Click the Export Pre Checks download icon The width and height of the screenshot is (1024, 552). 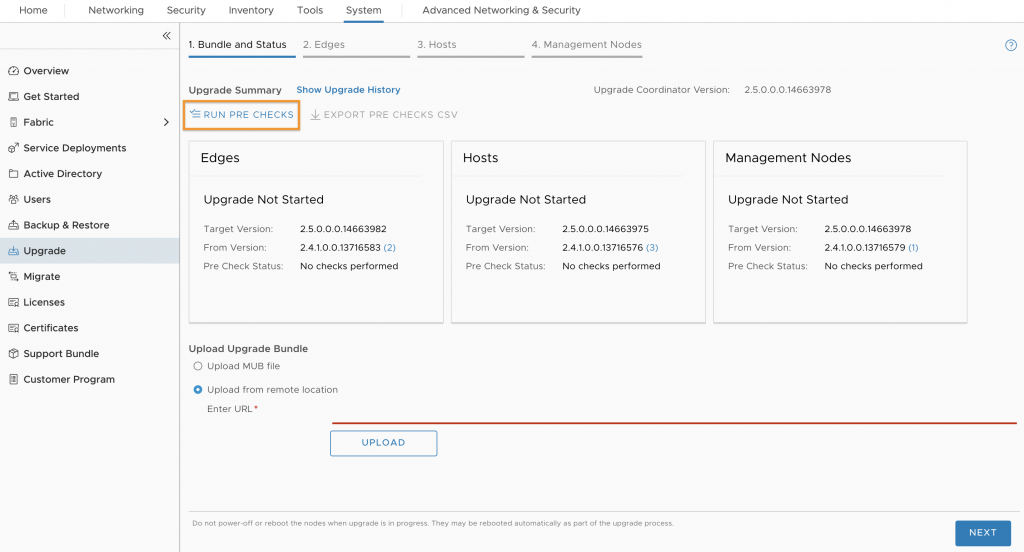pos(315,114)
